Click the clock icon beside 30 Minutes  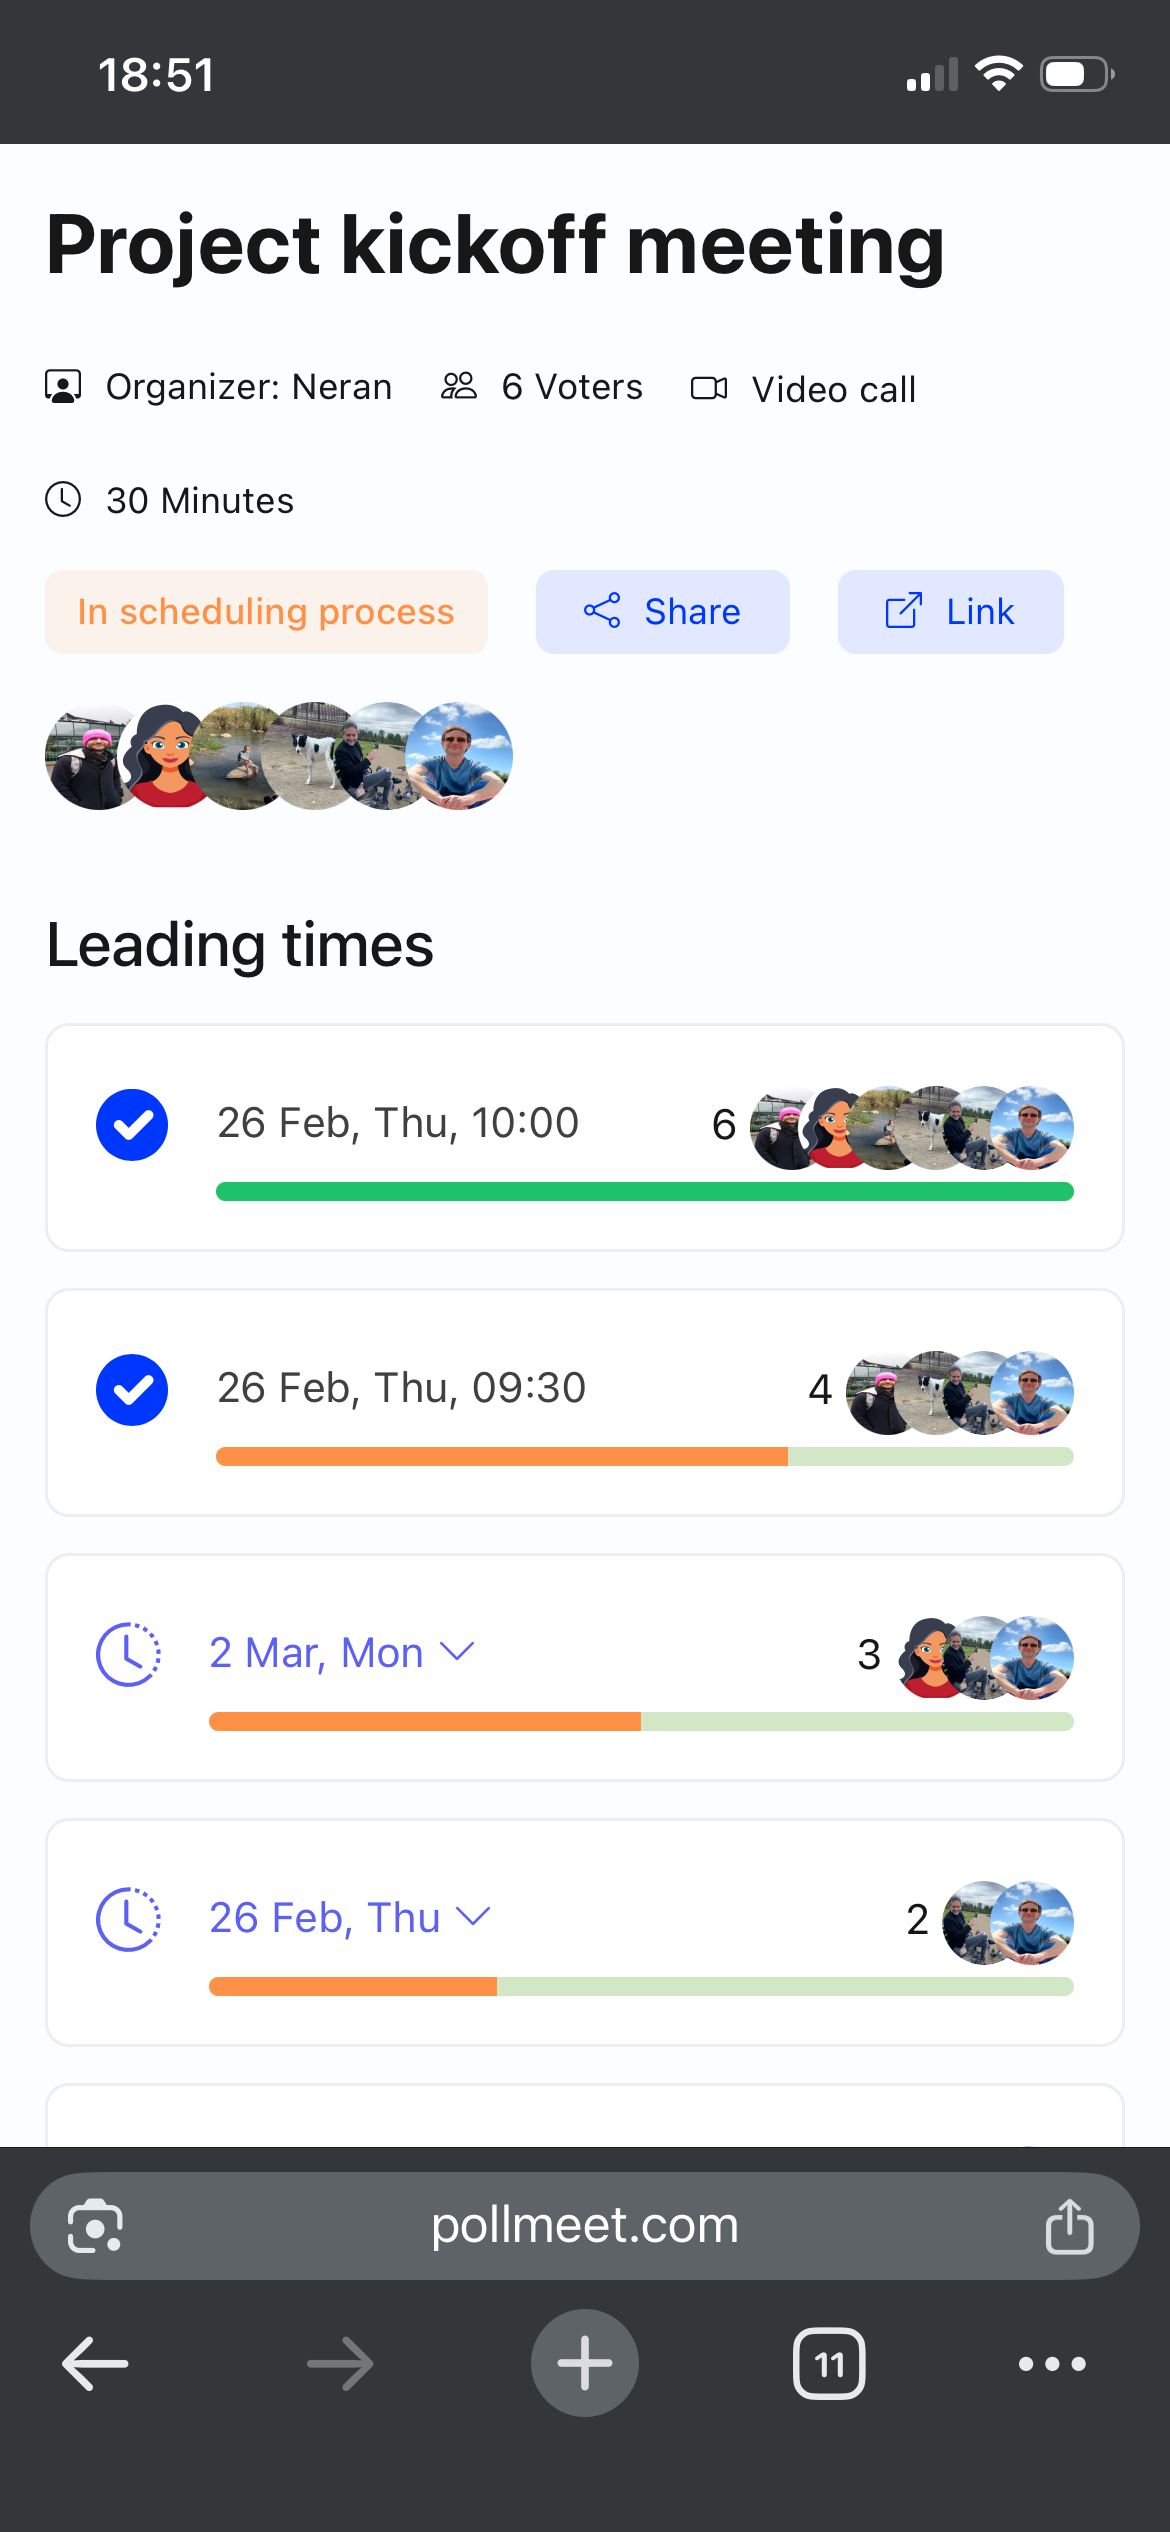tap(64, 500)
